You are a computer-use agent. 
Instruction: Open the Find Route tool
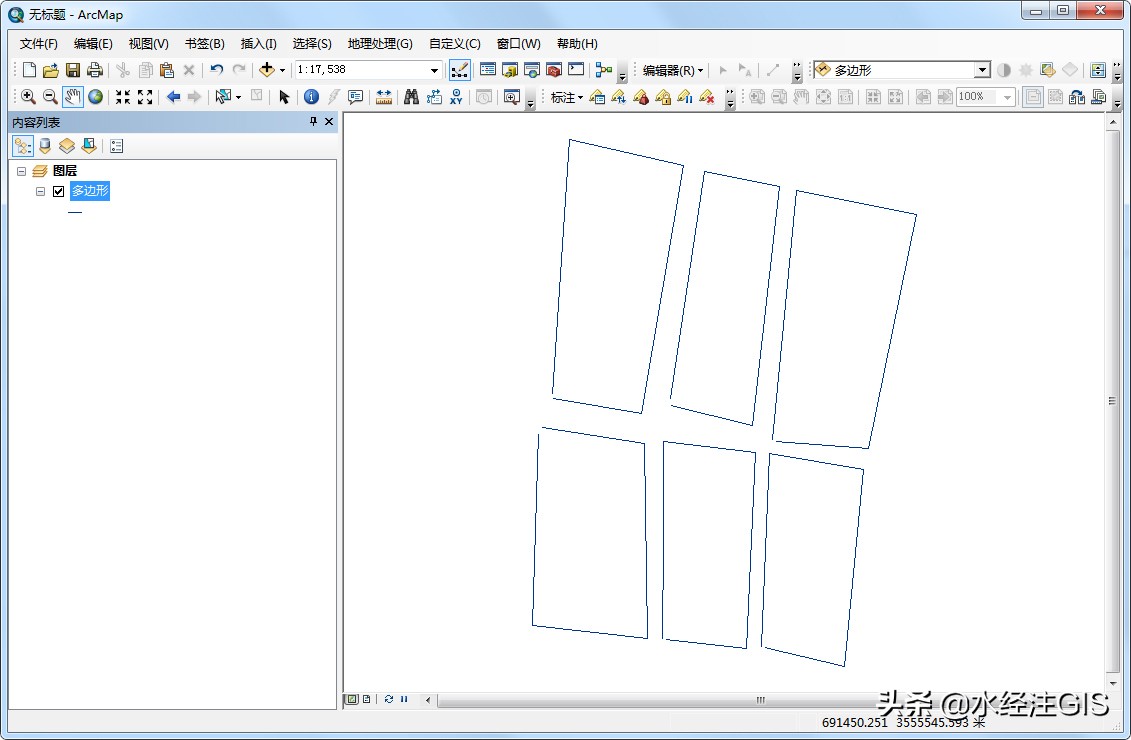tap(434, 97)
